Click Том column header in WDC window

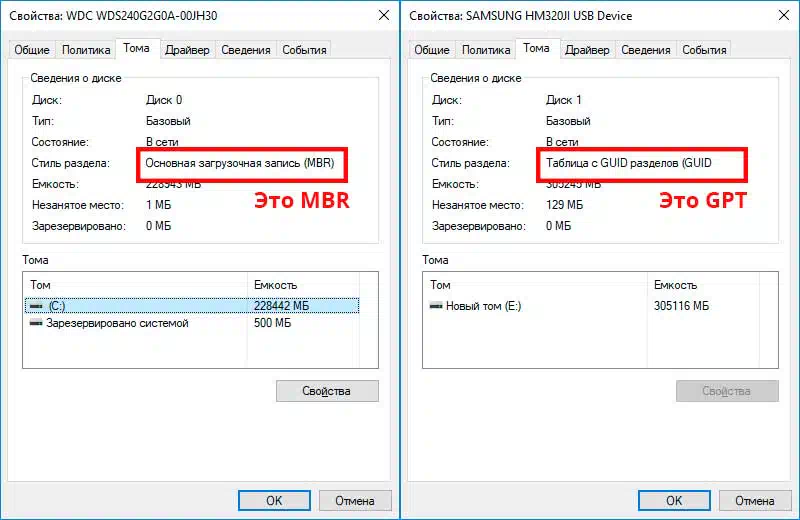pos(136,285)
